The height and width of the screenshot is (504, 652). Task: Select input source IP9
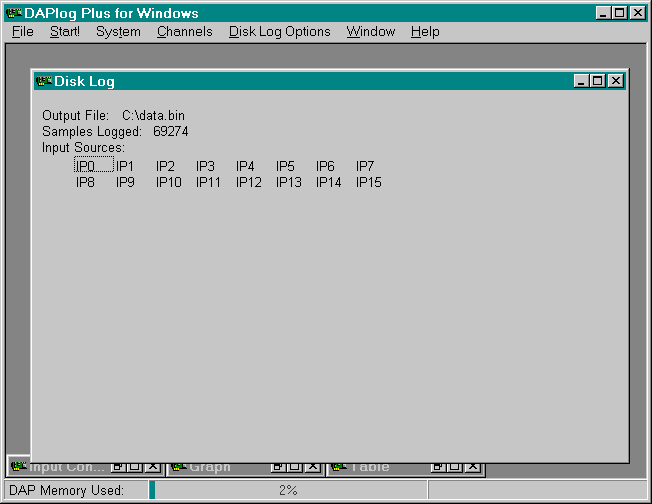pos(125,182)
